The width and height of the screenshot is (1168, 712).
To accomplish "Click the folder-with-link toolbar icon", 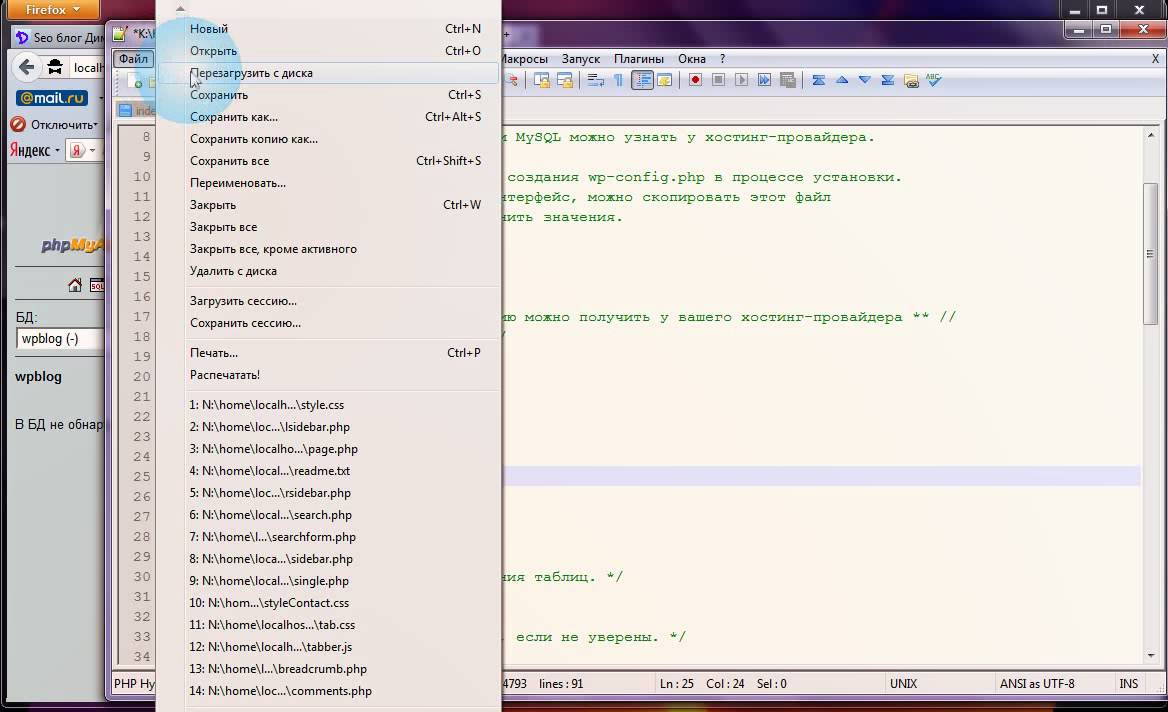I will coord(911,80).
